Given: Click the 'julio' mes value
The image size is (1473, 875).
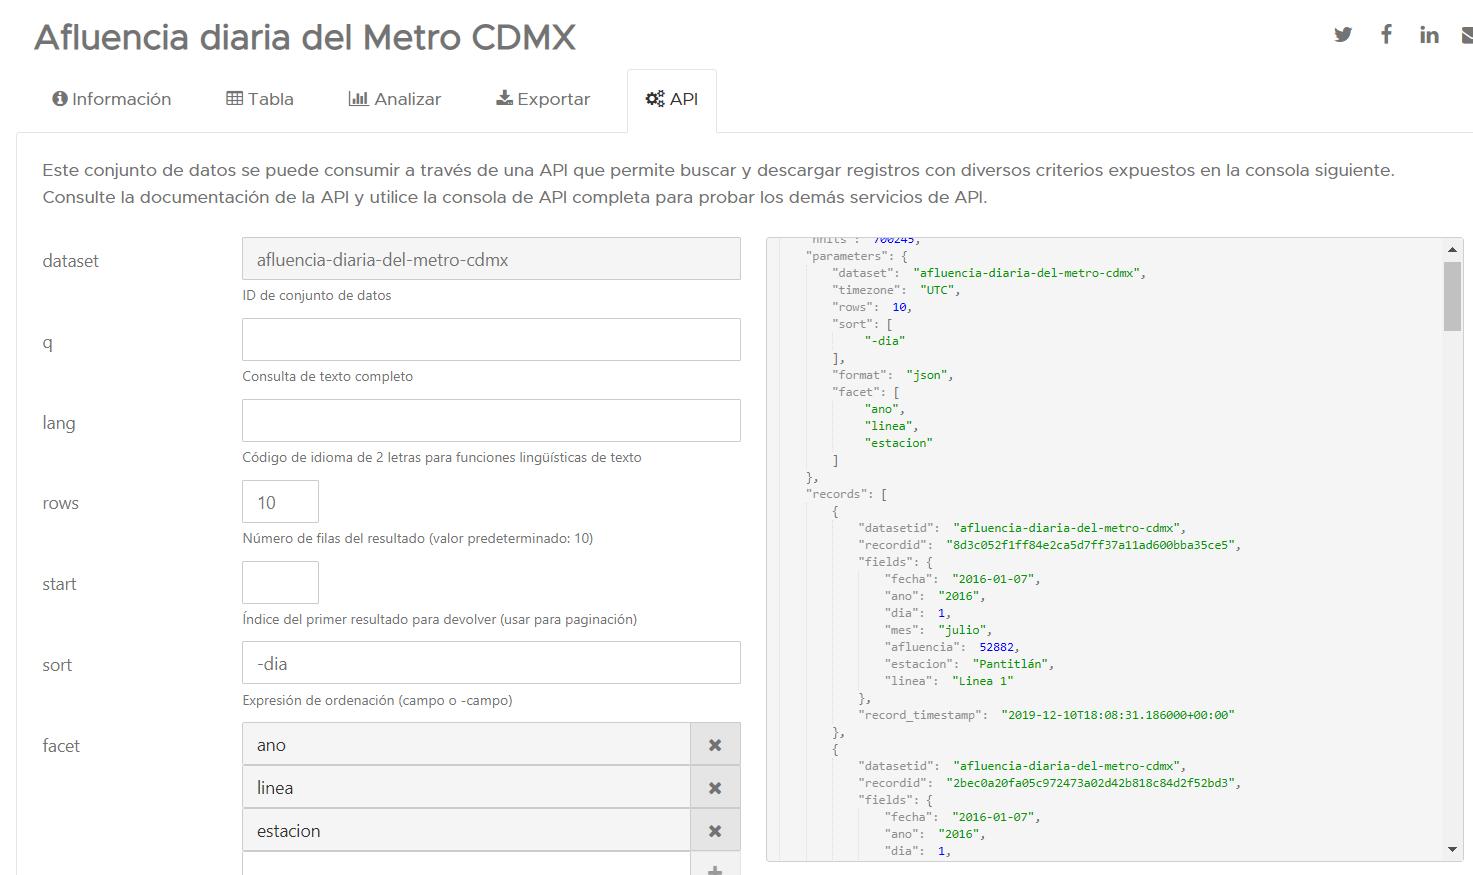Looking at the screenshot, I should pos(962,630).
